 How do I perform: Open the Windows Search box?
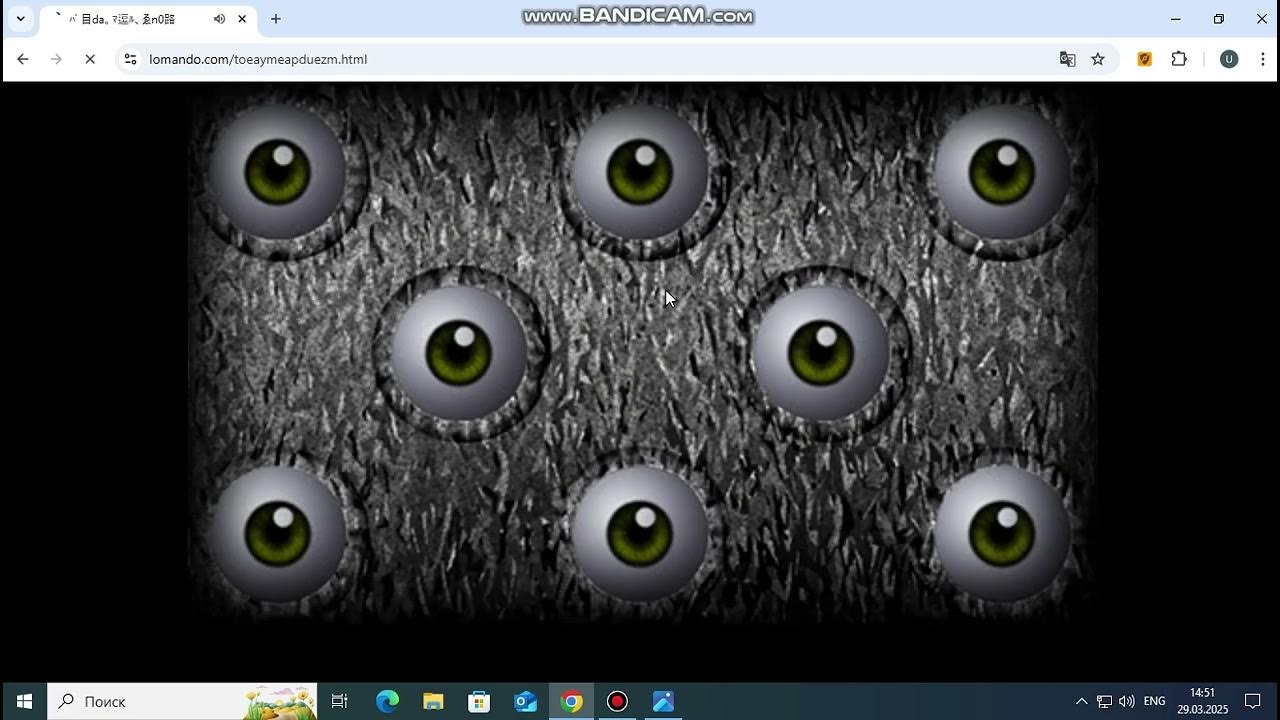[x=182, y=701]
